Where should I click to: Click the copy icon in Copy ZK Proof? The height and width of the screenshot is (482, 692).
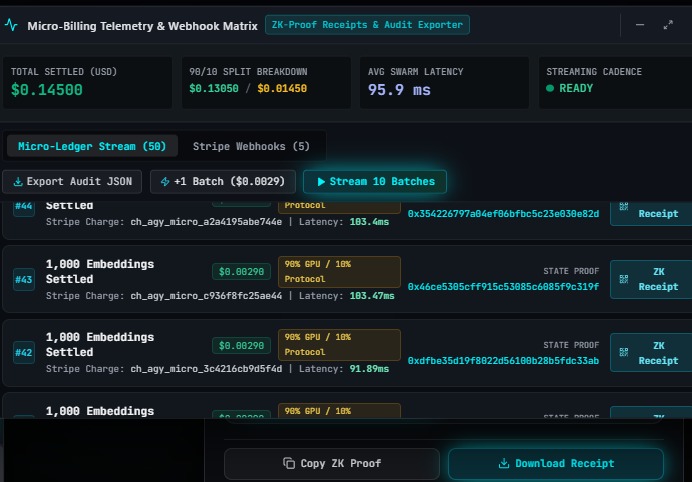(289, 463)
